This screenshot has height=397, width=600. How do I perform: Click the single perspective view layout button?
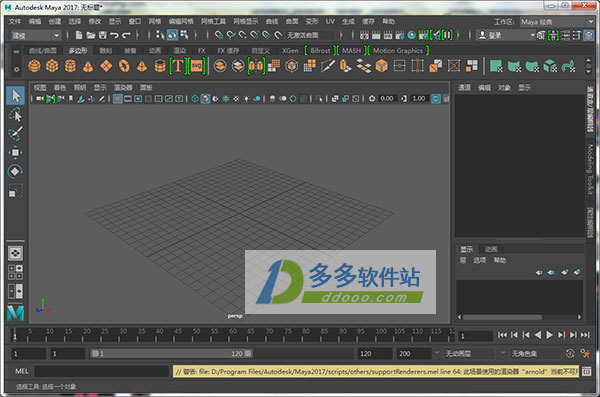point(15,253)
